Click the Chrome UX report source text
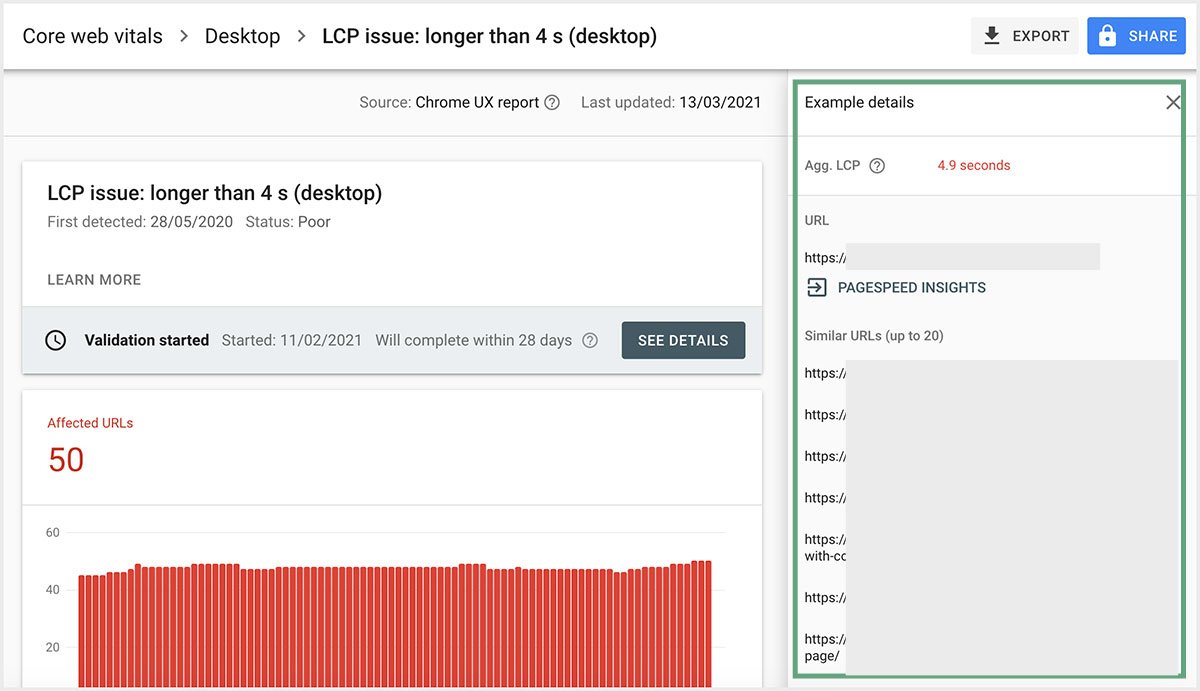The width and height of the screenshot is (1200, 691). [477, 102]
